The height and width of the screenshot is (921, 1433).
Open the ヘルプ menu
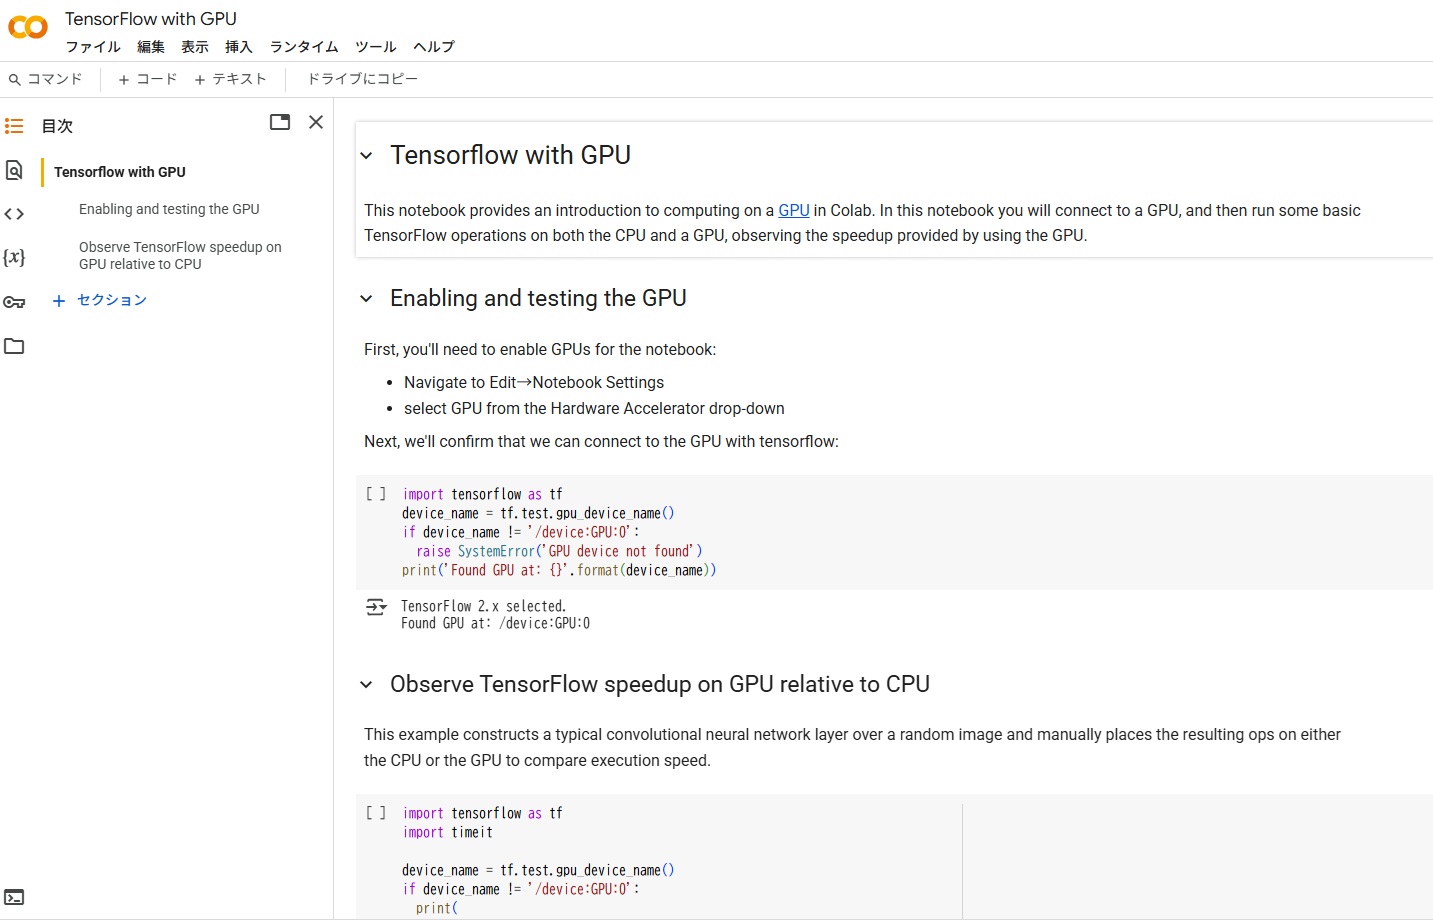(434, 47)
